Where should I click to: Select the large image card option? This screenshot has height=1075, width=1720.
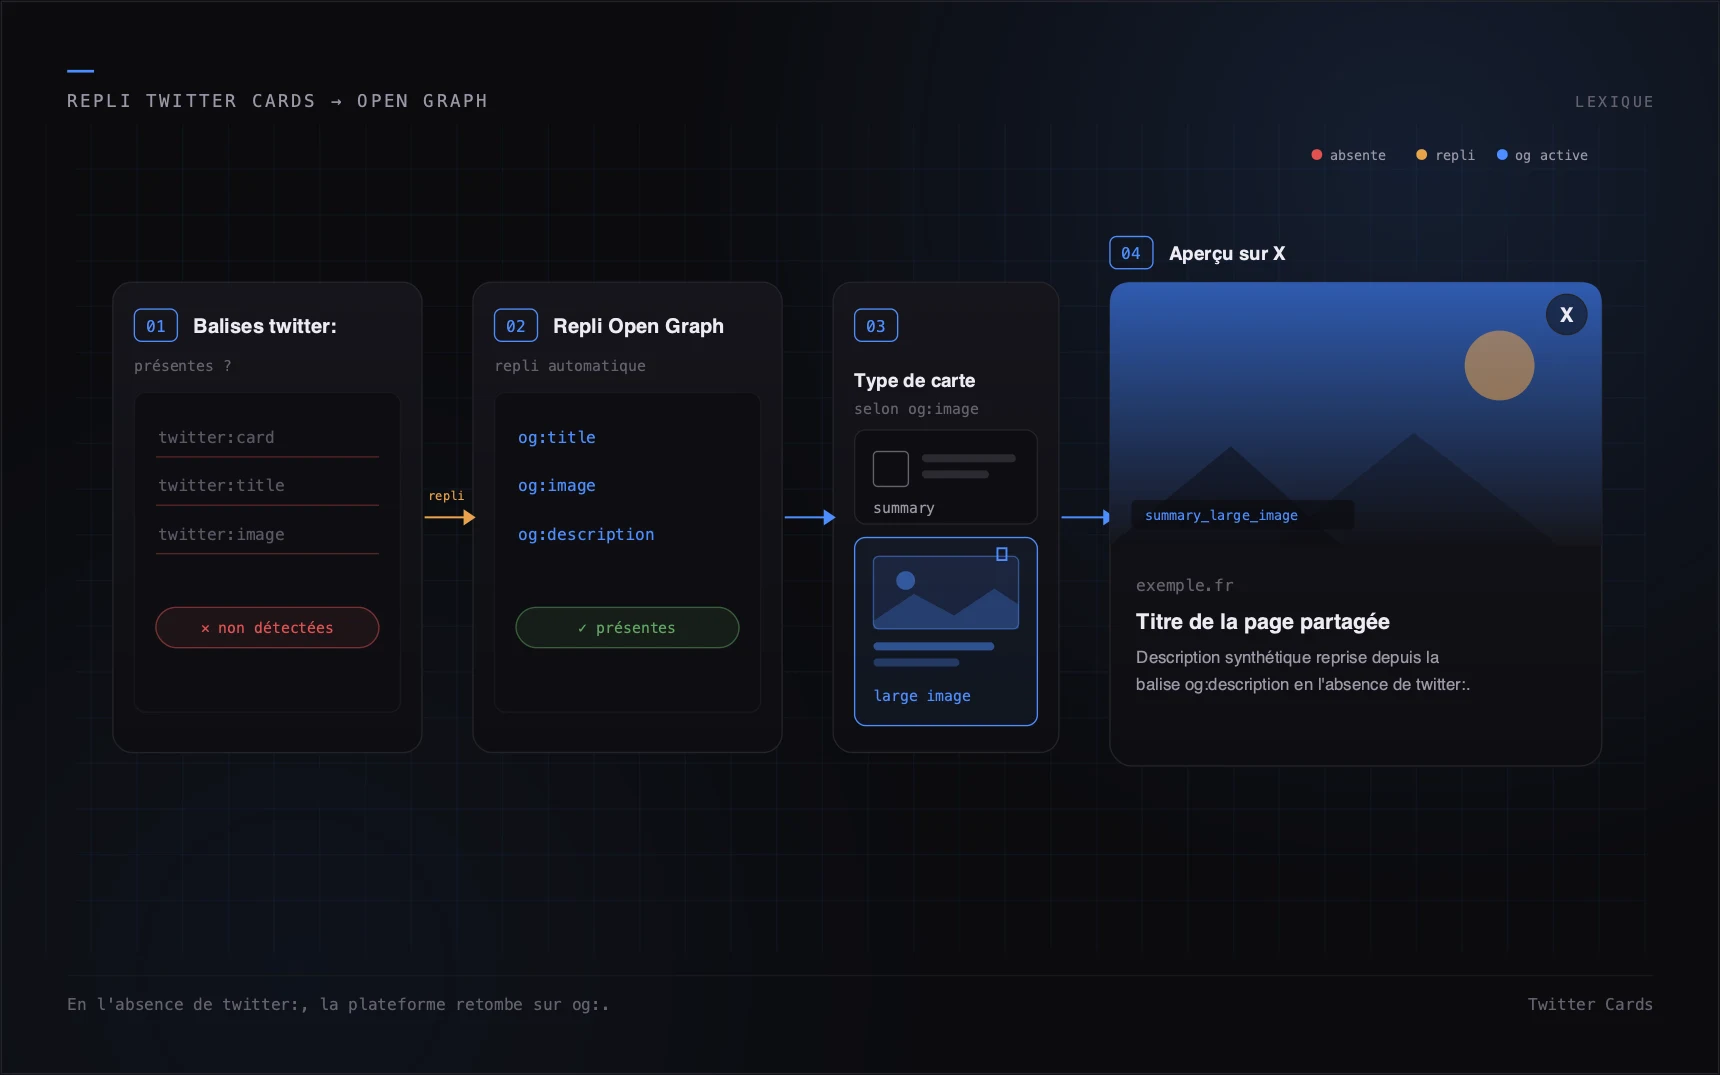coord(945,631)
